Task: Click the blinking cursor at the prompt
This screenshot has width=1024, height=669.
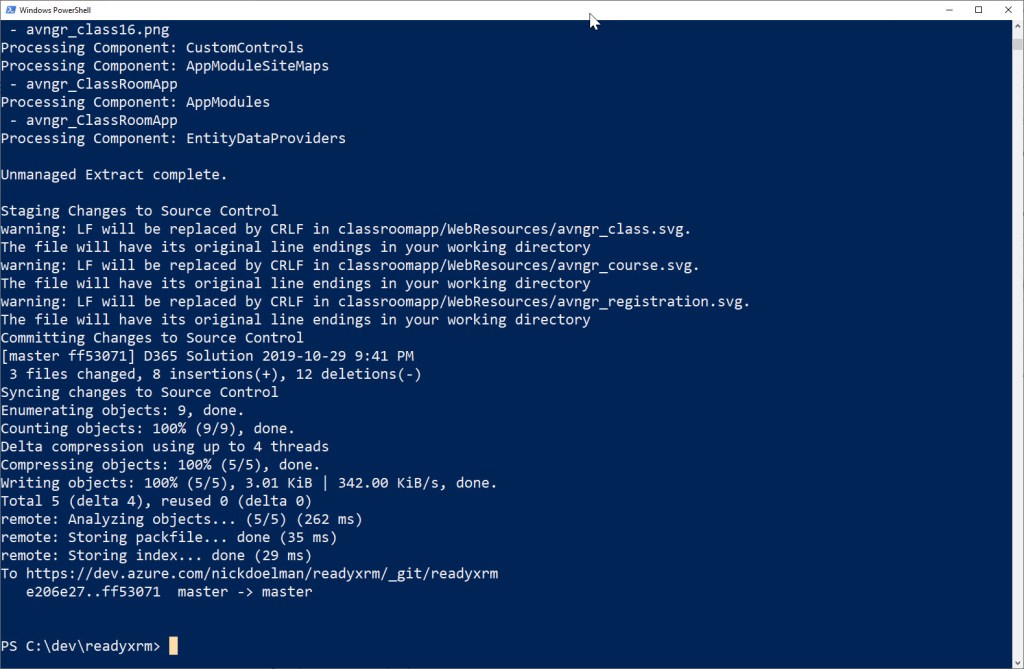Action: 173,646
